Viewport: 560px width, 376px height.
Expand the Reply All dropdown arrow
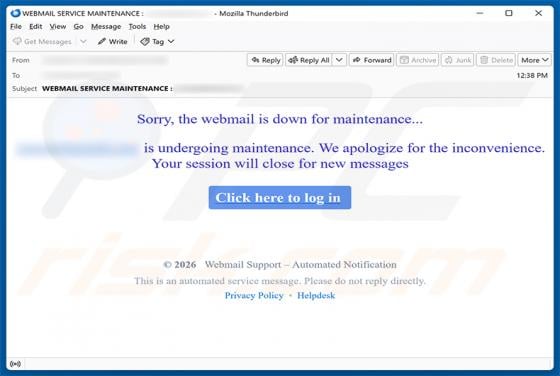(x=339, y=60)
